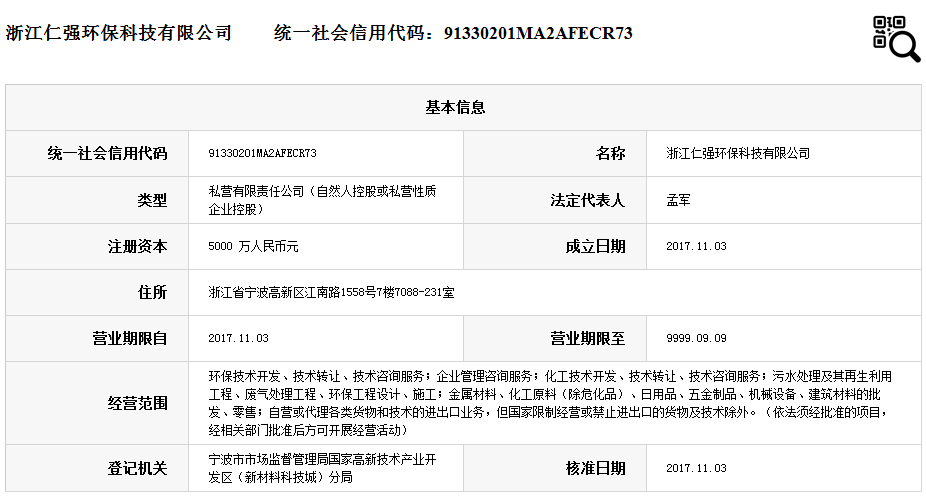Select legal representative name 孟军
This screenshot has height=498, width=926.
tap(679, 200)
